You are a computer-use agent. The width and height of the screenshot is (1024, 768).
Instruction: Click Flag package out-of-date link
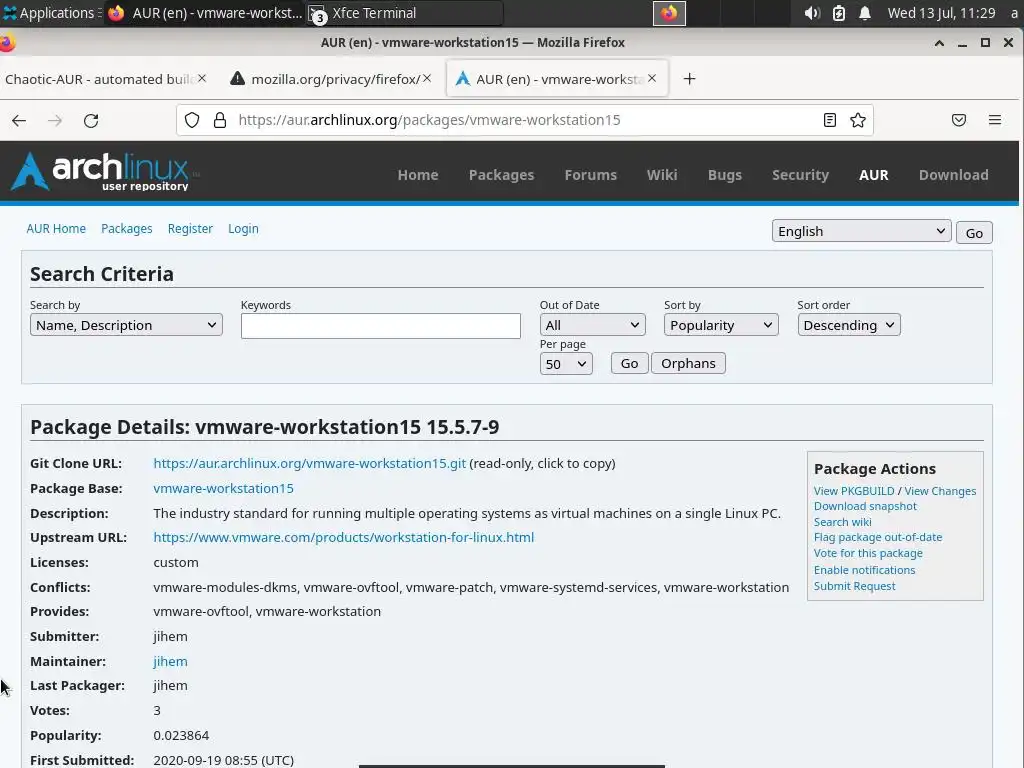878,537
